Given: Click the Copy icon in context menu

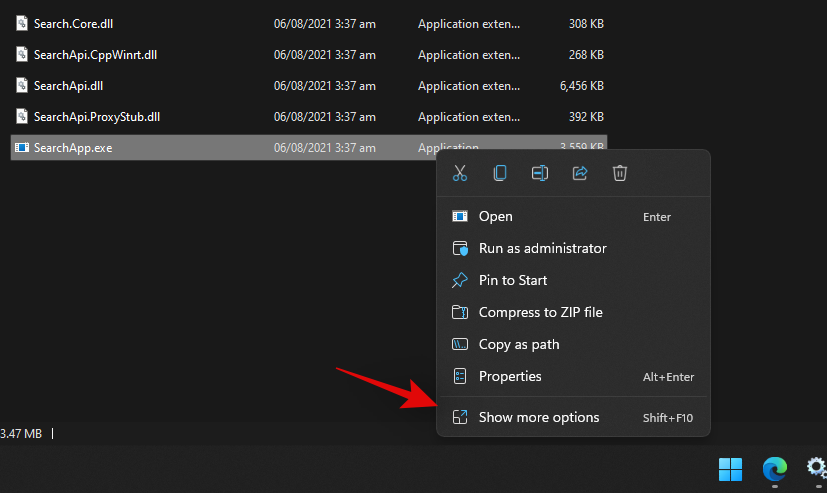Looking at the screenshot, I should pos(500,173).
